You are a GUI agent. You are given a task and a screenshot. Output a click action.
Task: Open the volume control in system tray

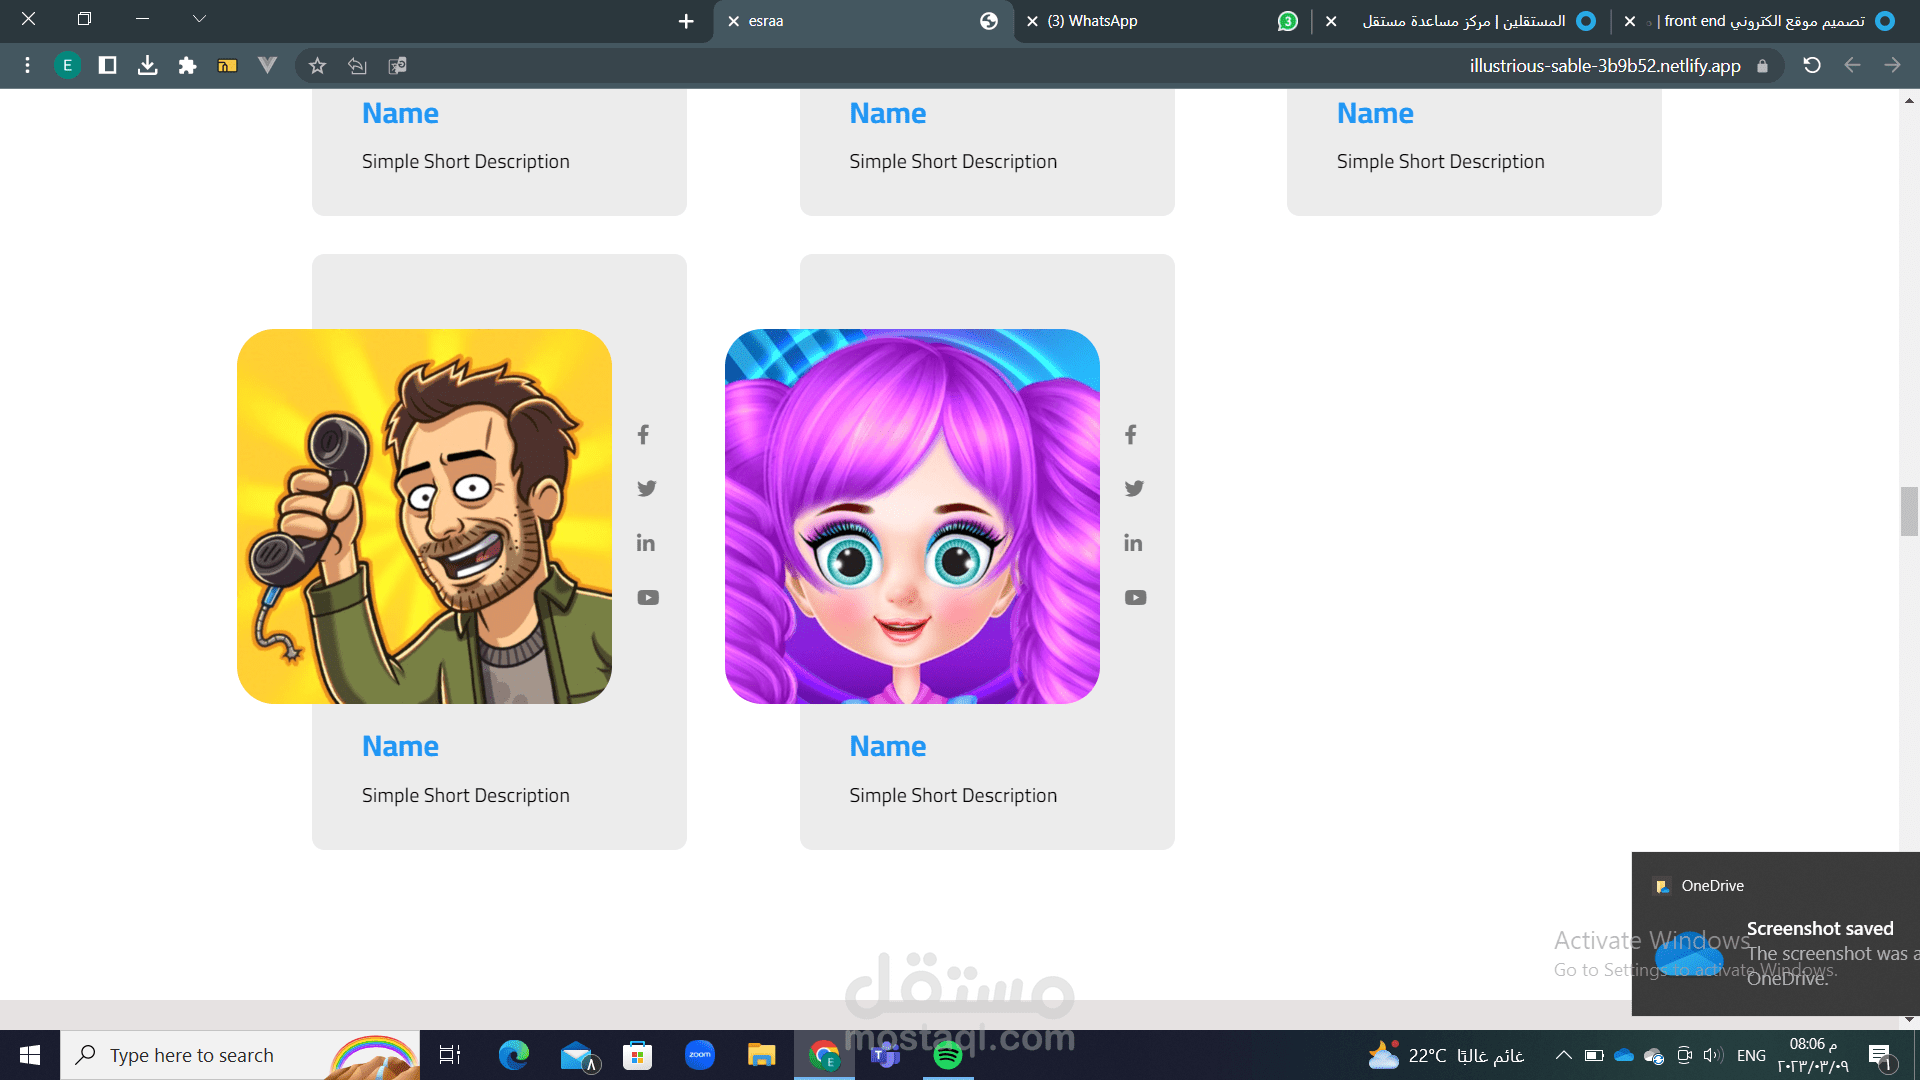click(1713, 1055)
